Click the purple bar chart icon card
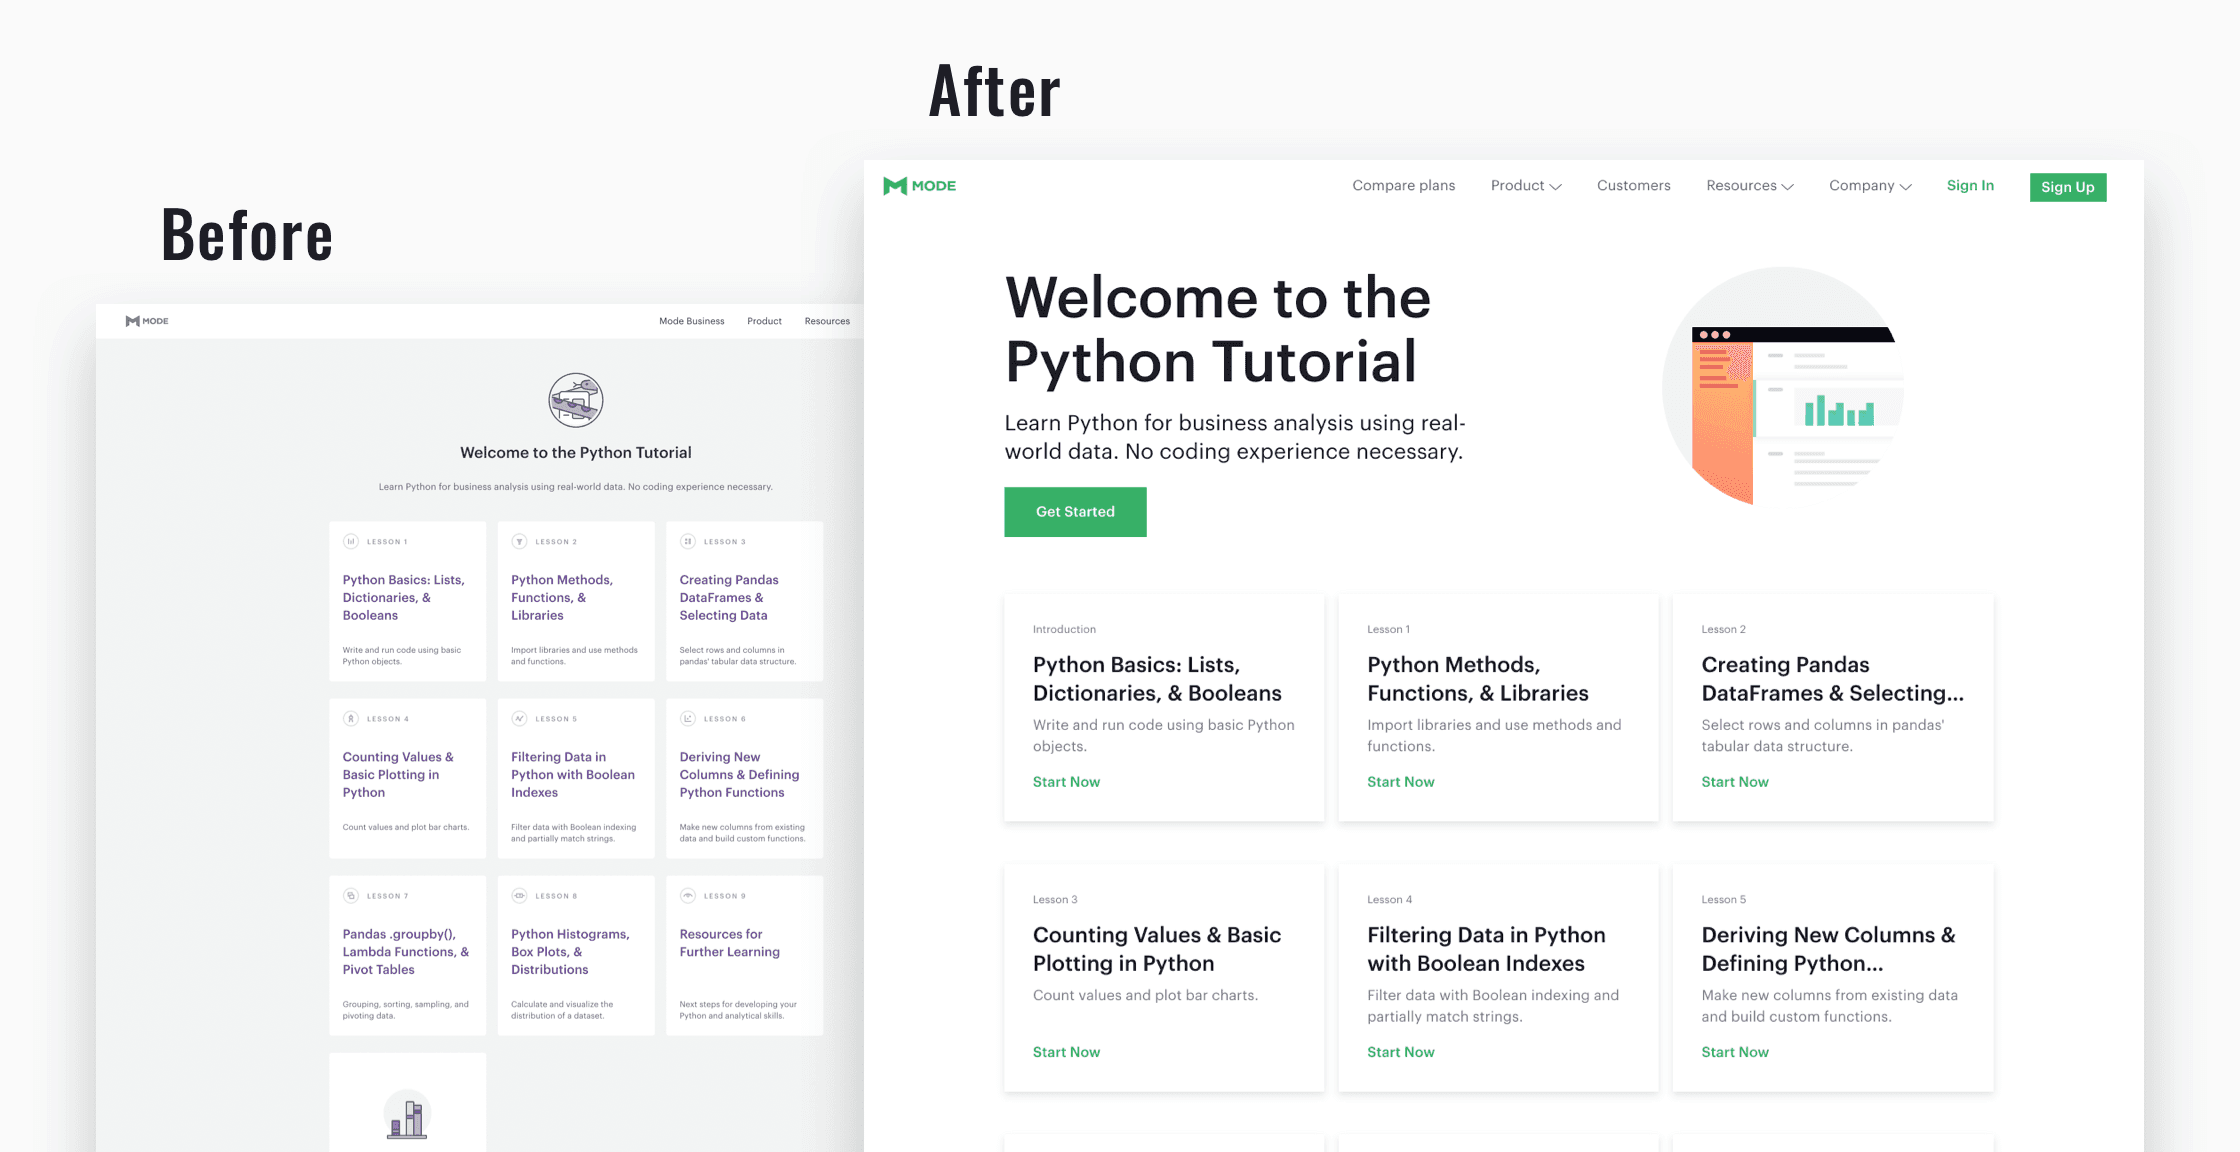The width and height of the screenshot is (2240, 1152). [407, 1115]
